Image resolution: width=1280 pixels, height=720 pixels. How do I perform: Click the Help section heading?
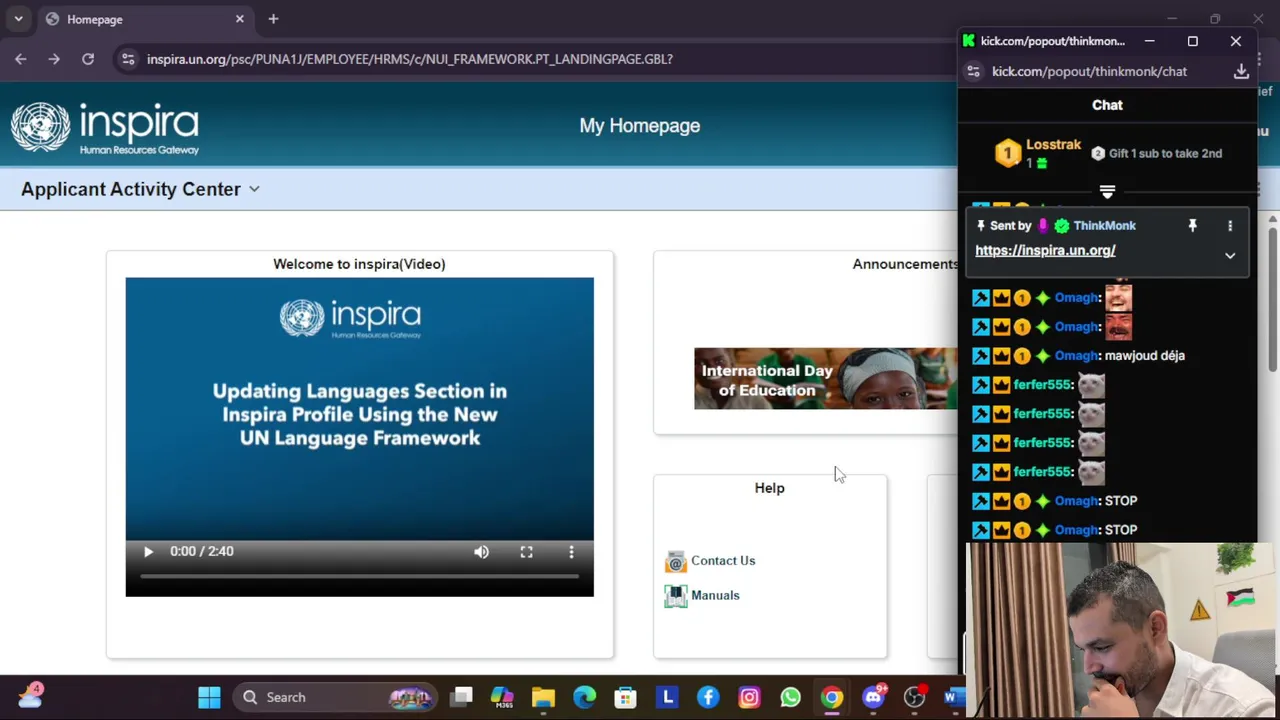[x=770, y=488]
